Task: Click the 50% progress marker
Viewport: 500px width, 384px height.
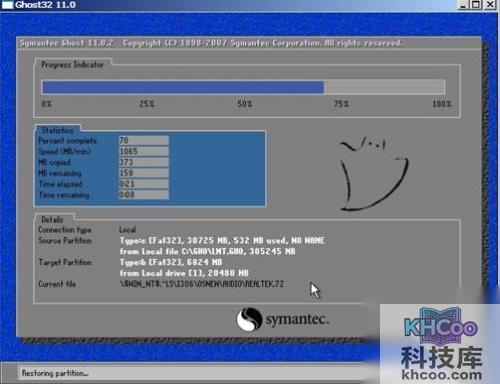Action: point(245,104)
